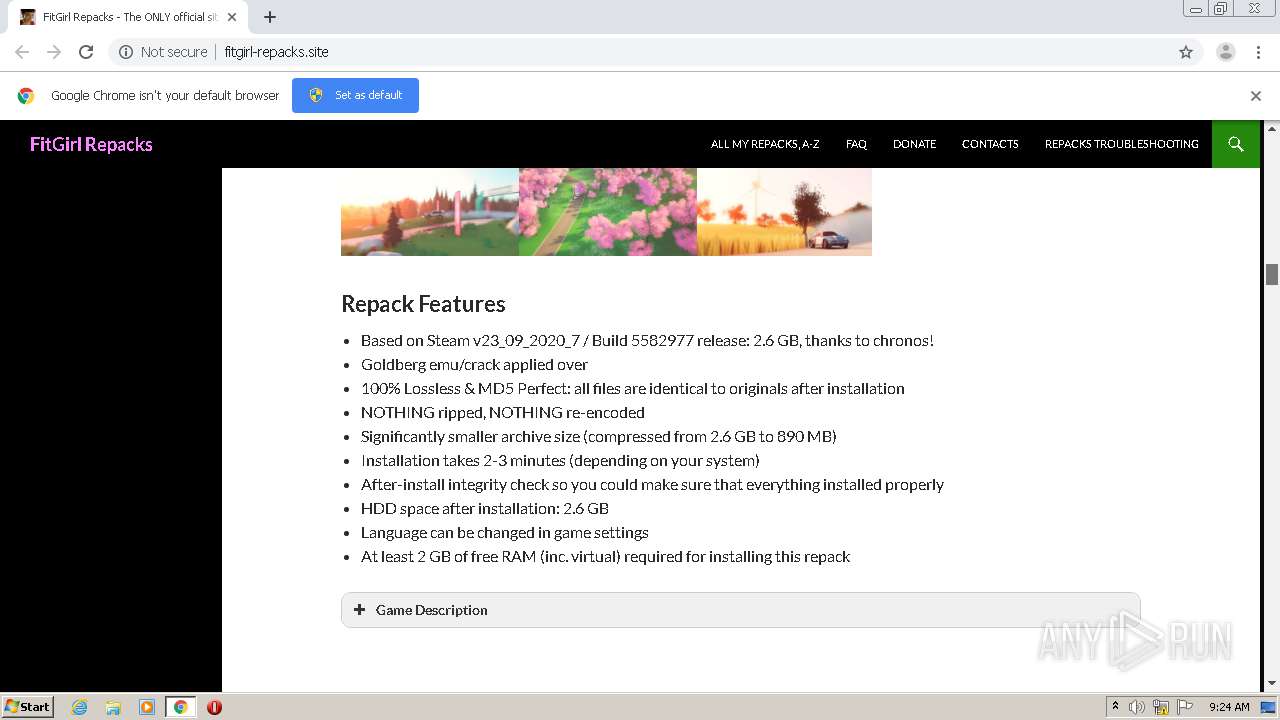Screen dimensions: 1280x720
Task: Bookmark this page with the star icon
Action: [x=1186, y=52]
